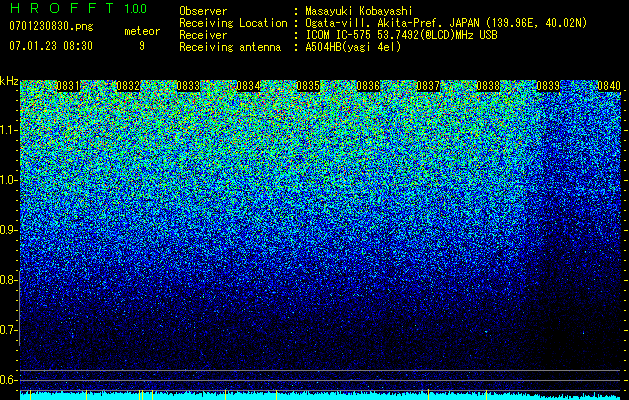Click the kHz axis unit label
Image resolution: width=629 pixels, height=400 pixels.
[9, 81]
